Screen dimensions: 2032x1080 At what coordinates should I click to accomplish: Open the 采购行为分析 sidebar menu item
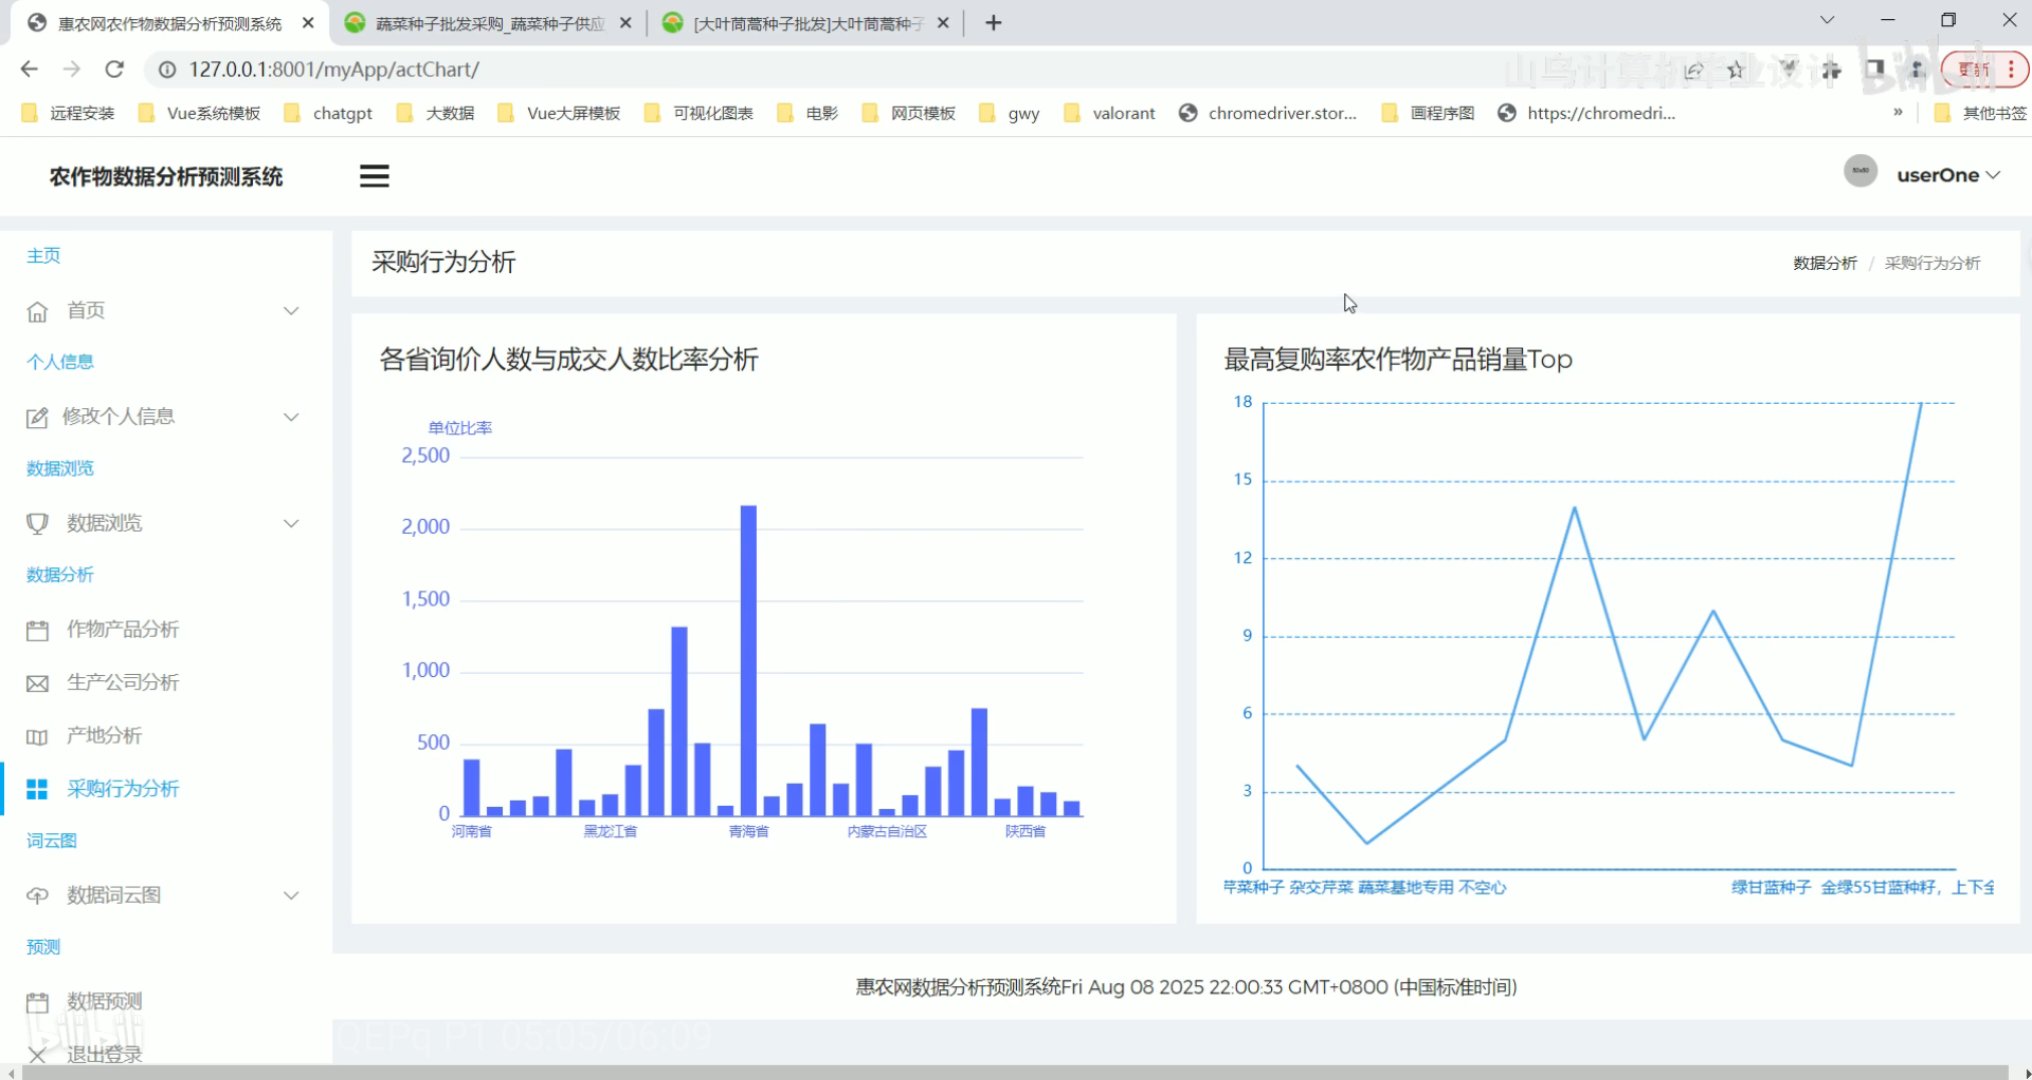pos(122,789)
